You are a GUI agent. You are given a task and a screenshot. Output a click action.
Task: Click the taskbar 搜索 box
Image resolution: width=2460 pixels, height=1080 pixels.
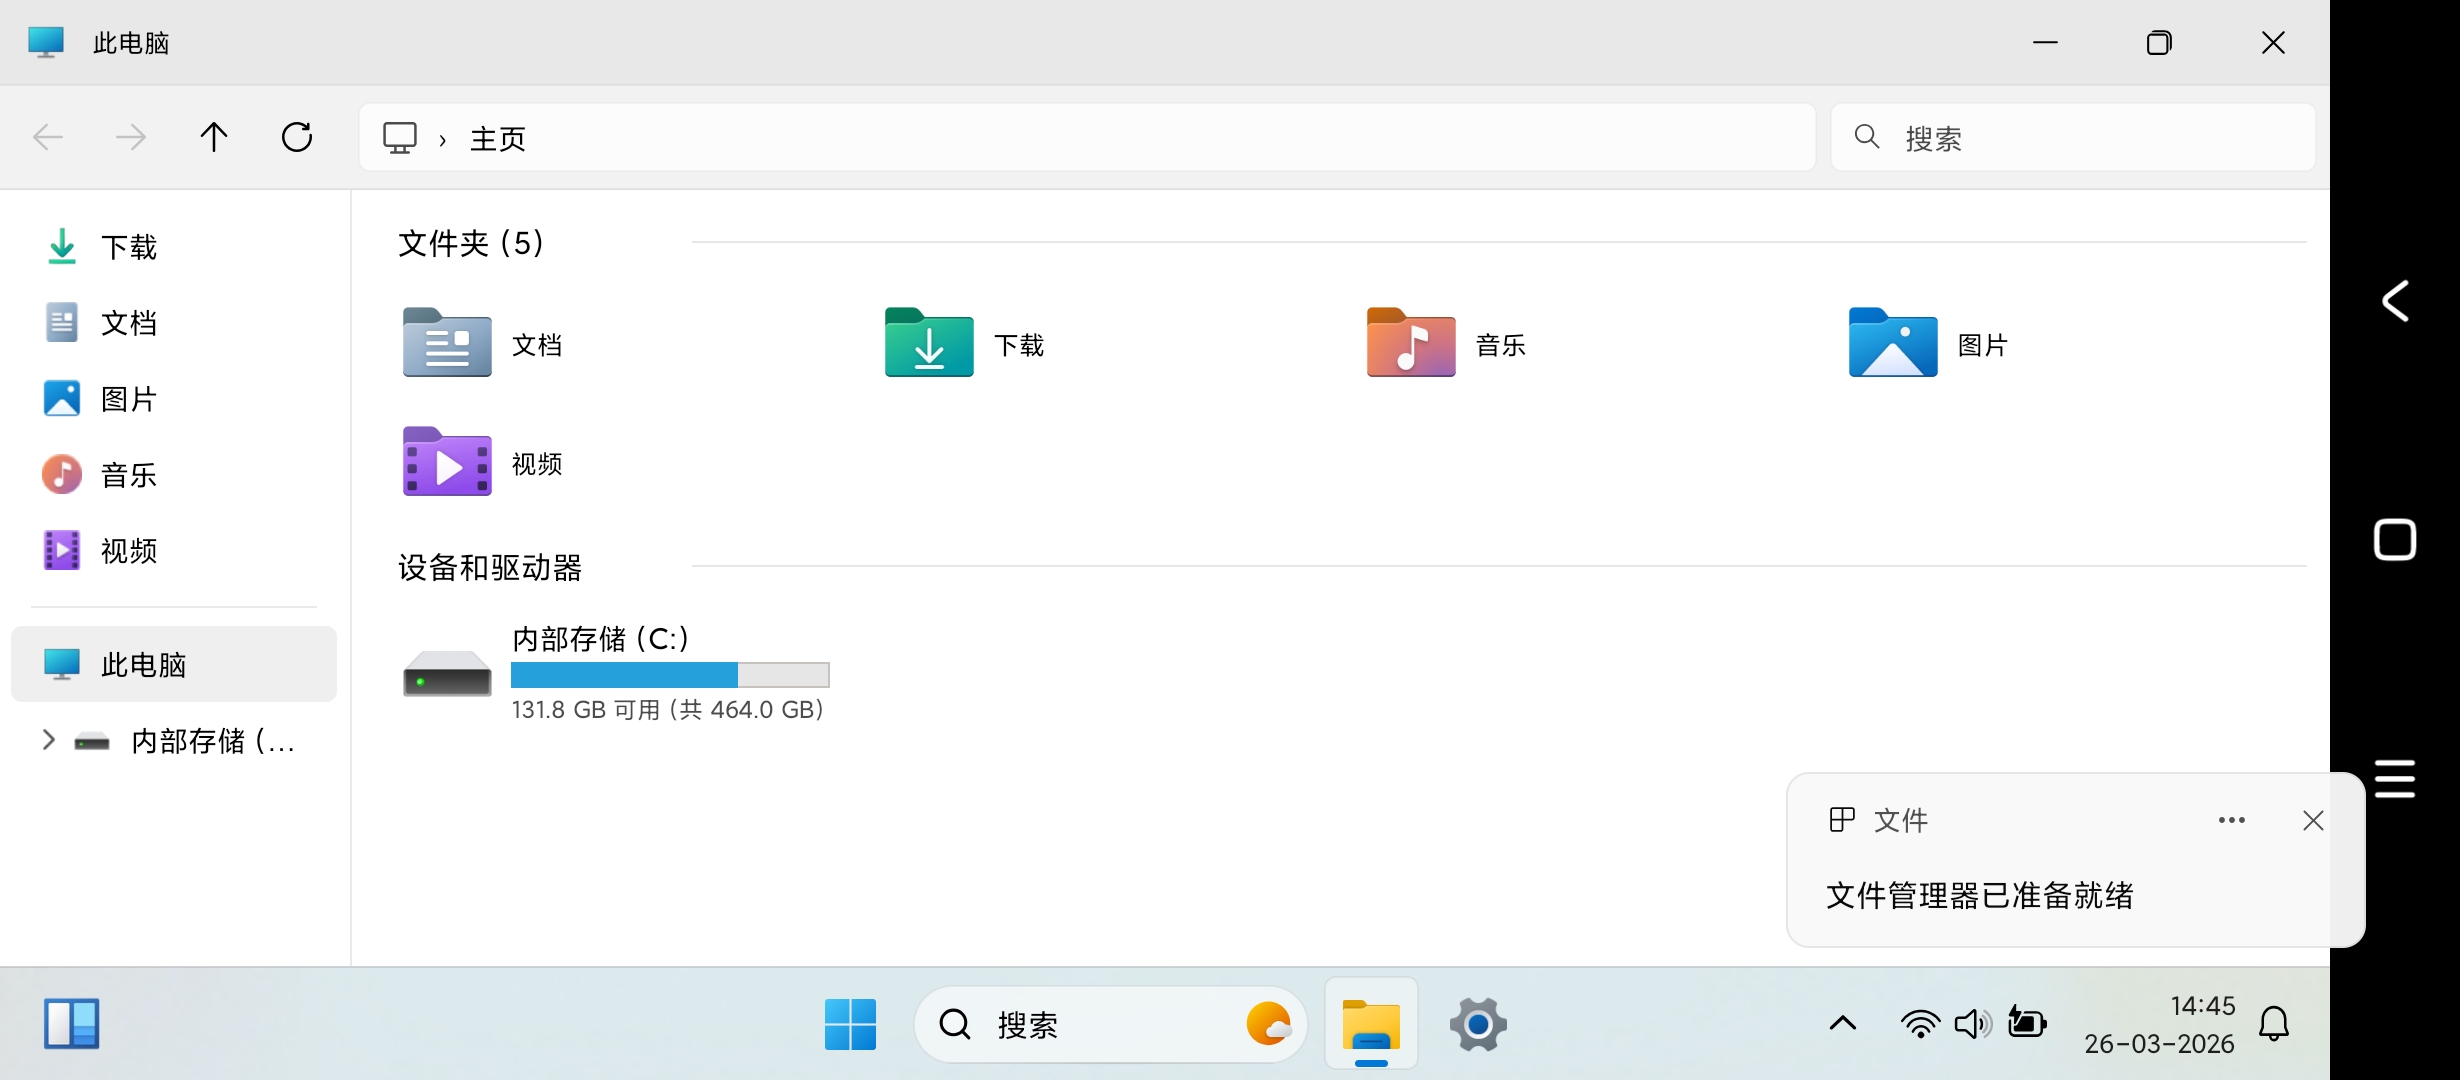1110,1024
